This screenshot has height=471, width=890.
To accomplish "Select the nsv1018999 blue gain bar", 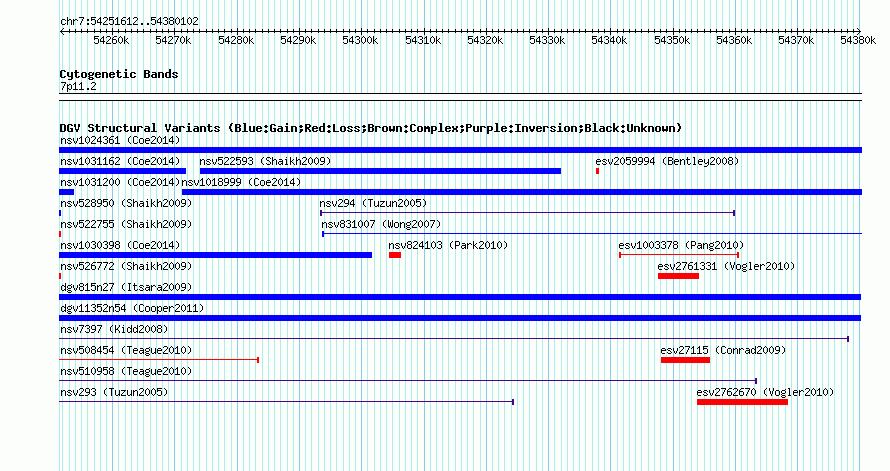I will pos(522,192).
